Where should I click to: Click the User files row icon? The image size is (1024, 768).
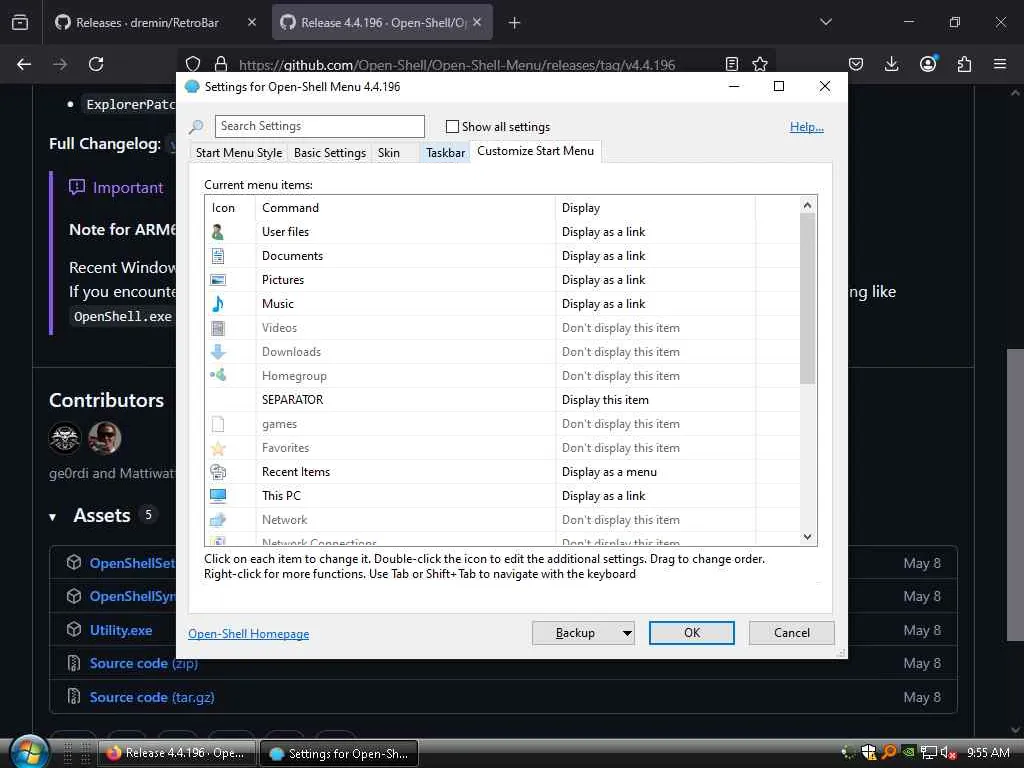218,232
